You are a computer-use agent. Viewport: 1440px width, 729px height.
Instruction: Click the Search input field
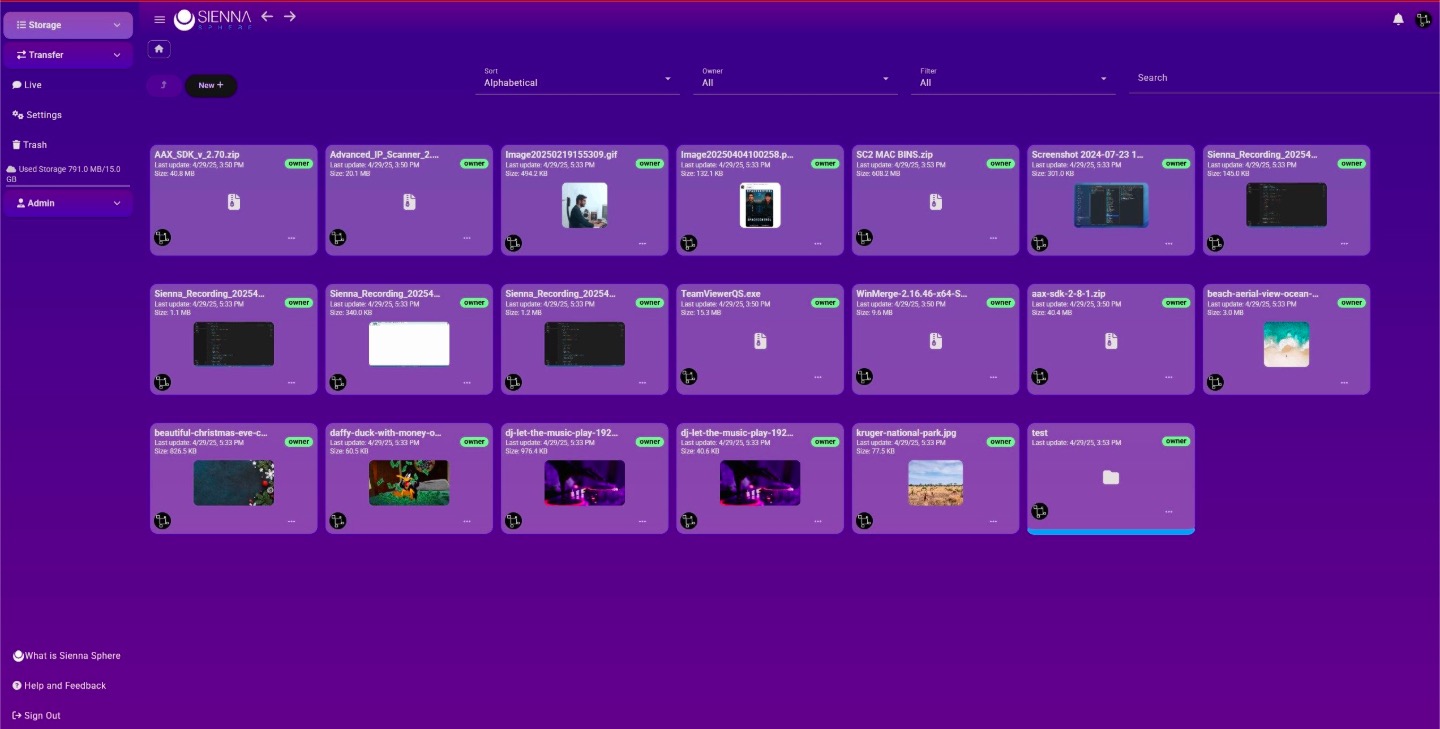[1284, 78]
